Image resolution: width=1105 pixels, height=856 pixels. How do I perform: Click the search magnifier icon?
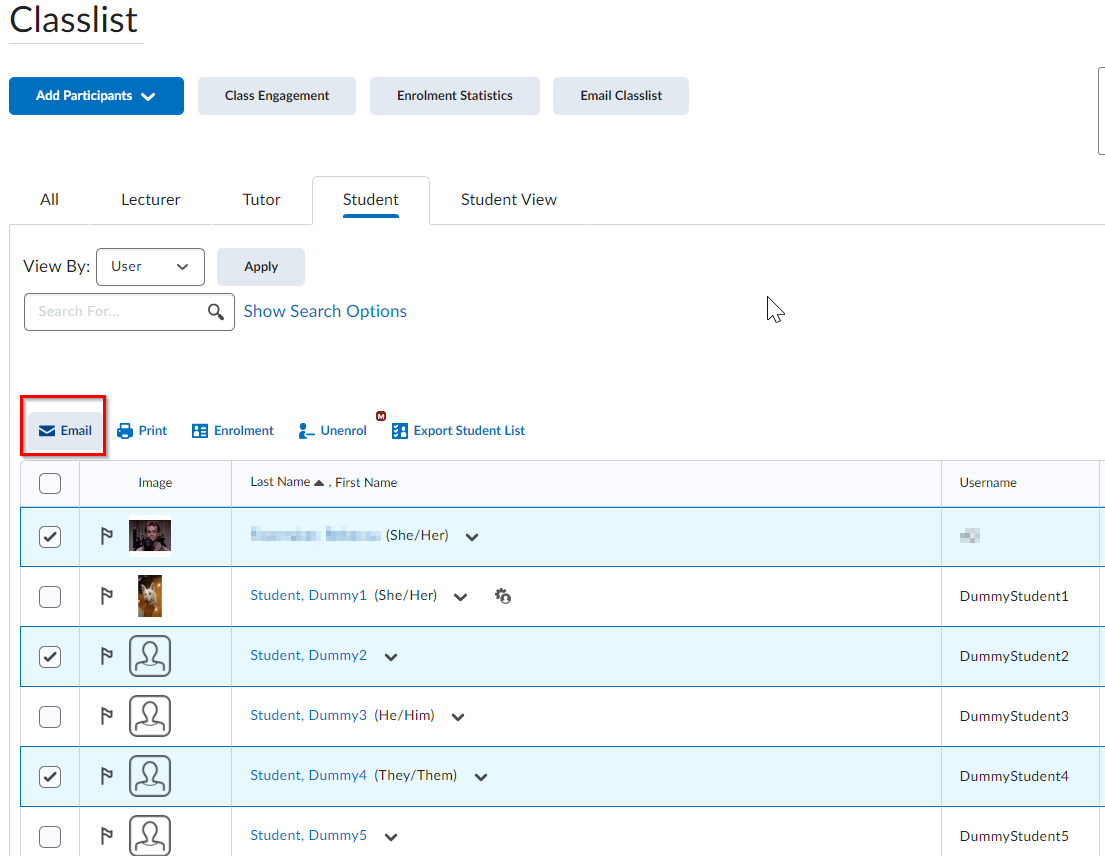pyautogui.click(x=216, y=311)
